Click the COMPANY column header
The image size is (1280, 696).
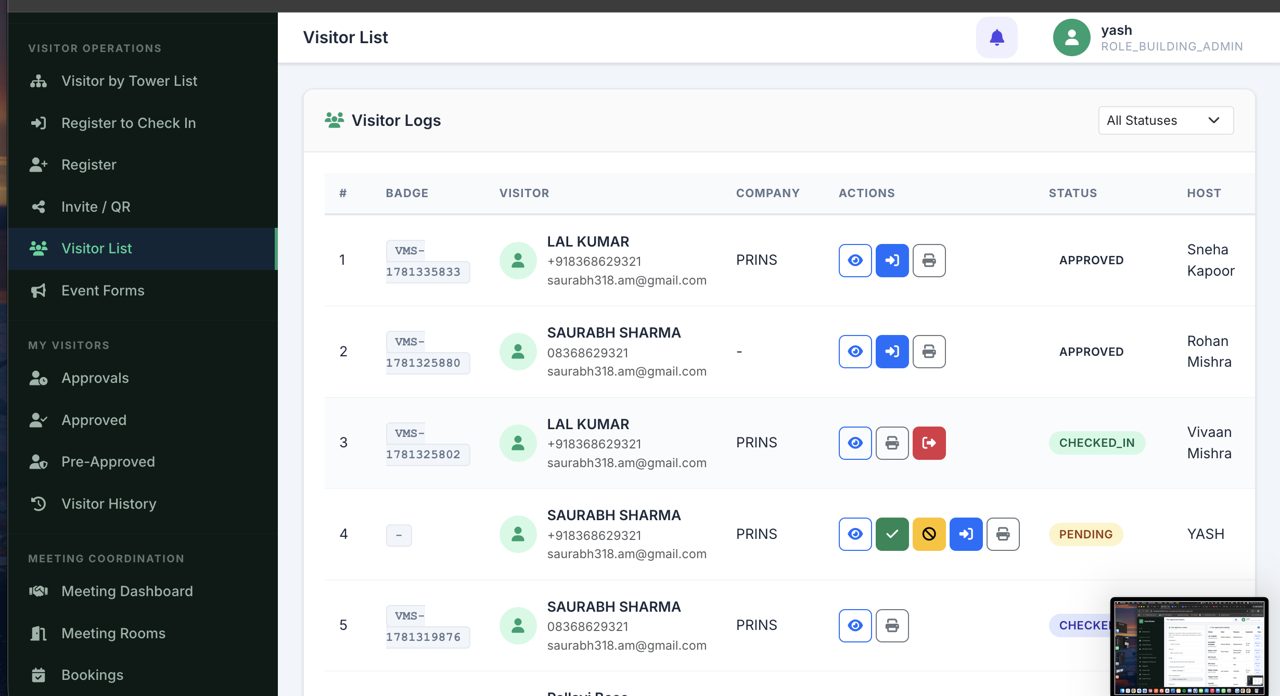coord(768,193)
